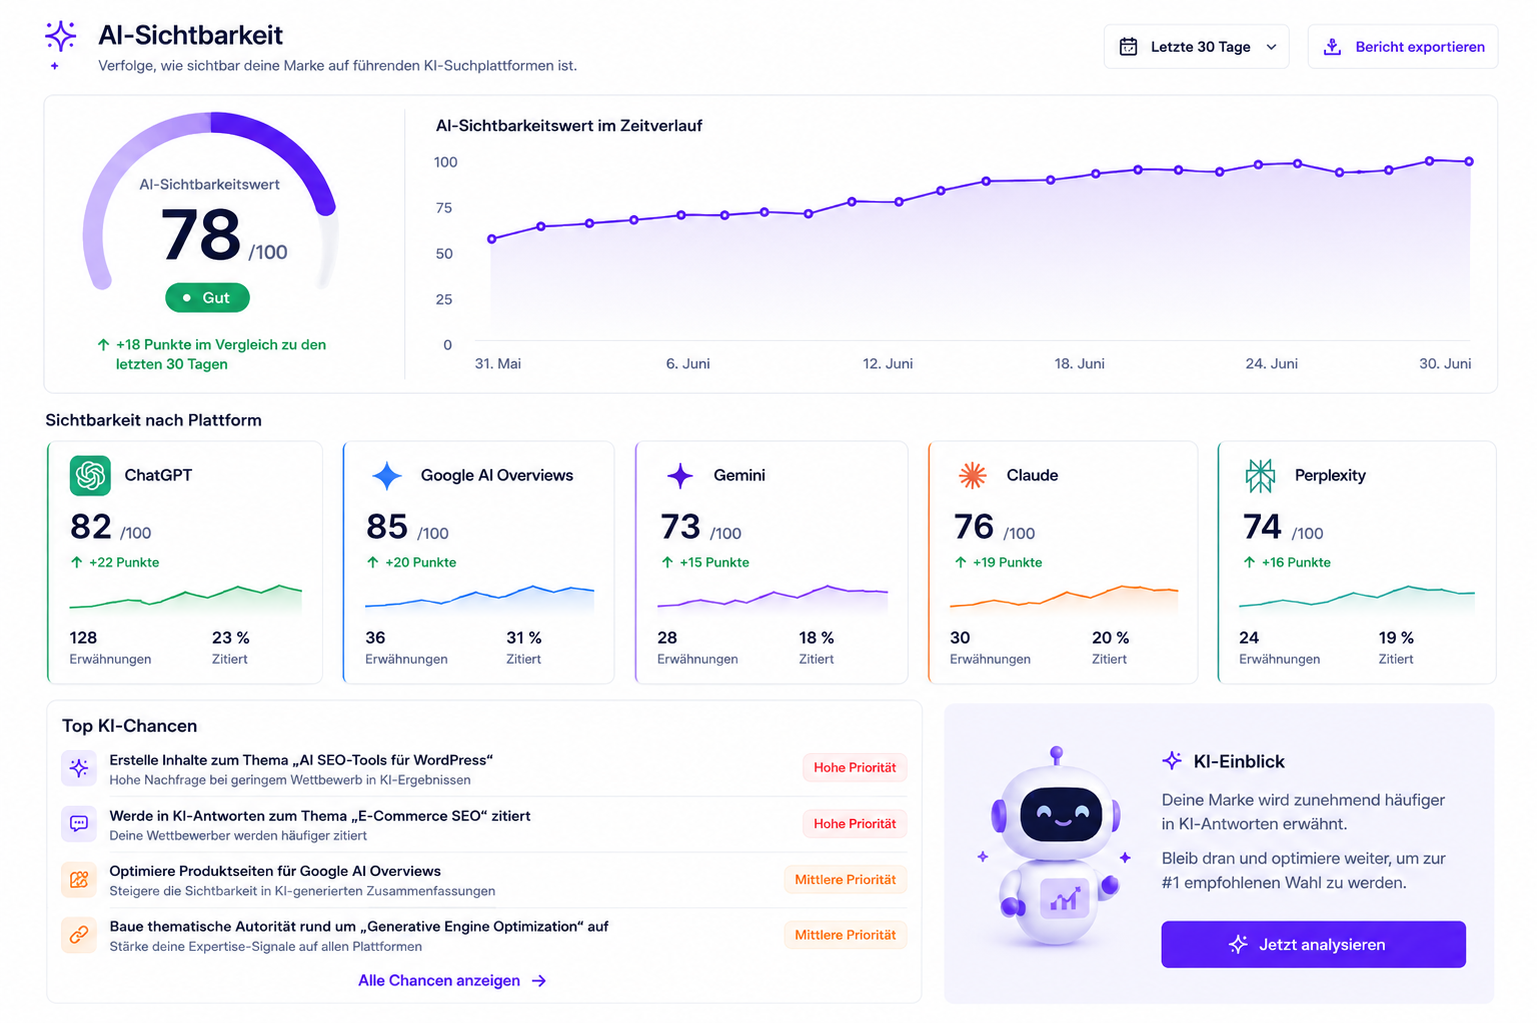Screen dimensions: 1537x1023
Task: Click the Google AI Overviews star icon
Action: 387,475
